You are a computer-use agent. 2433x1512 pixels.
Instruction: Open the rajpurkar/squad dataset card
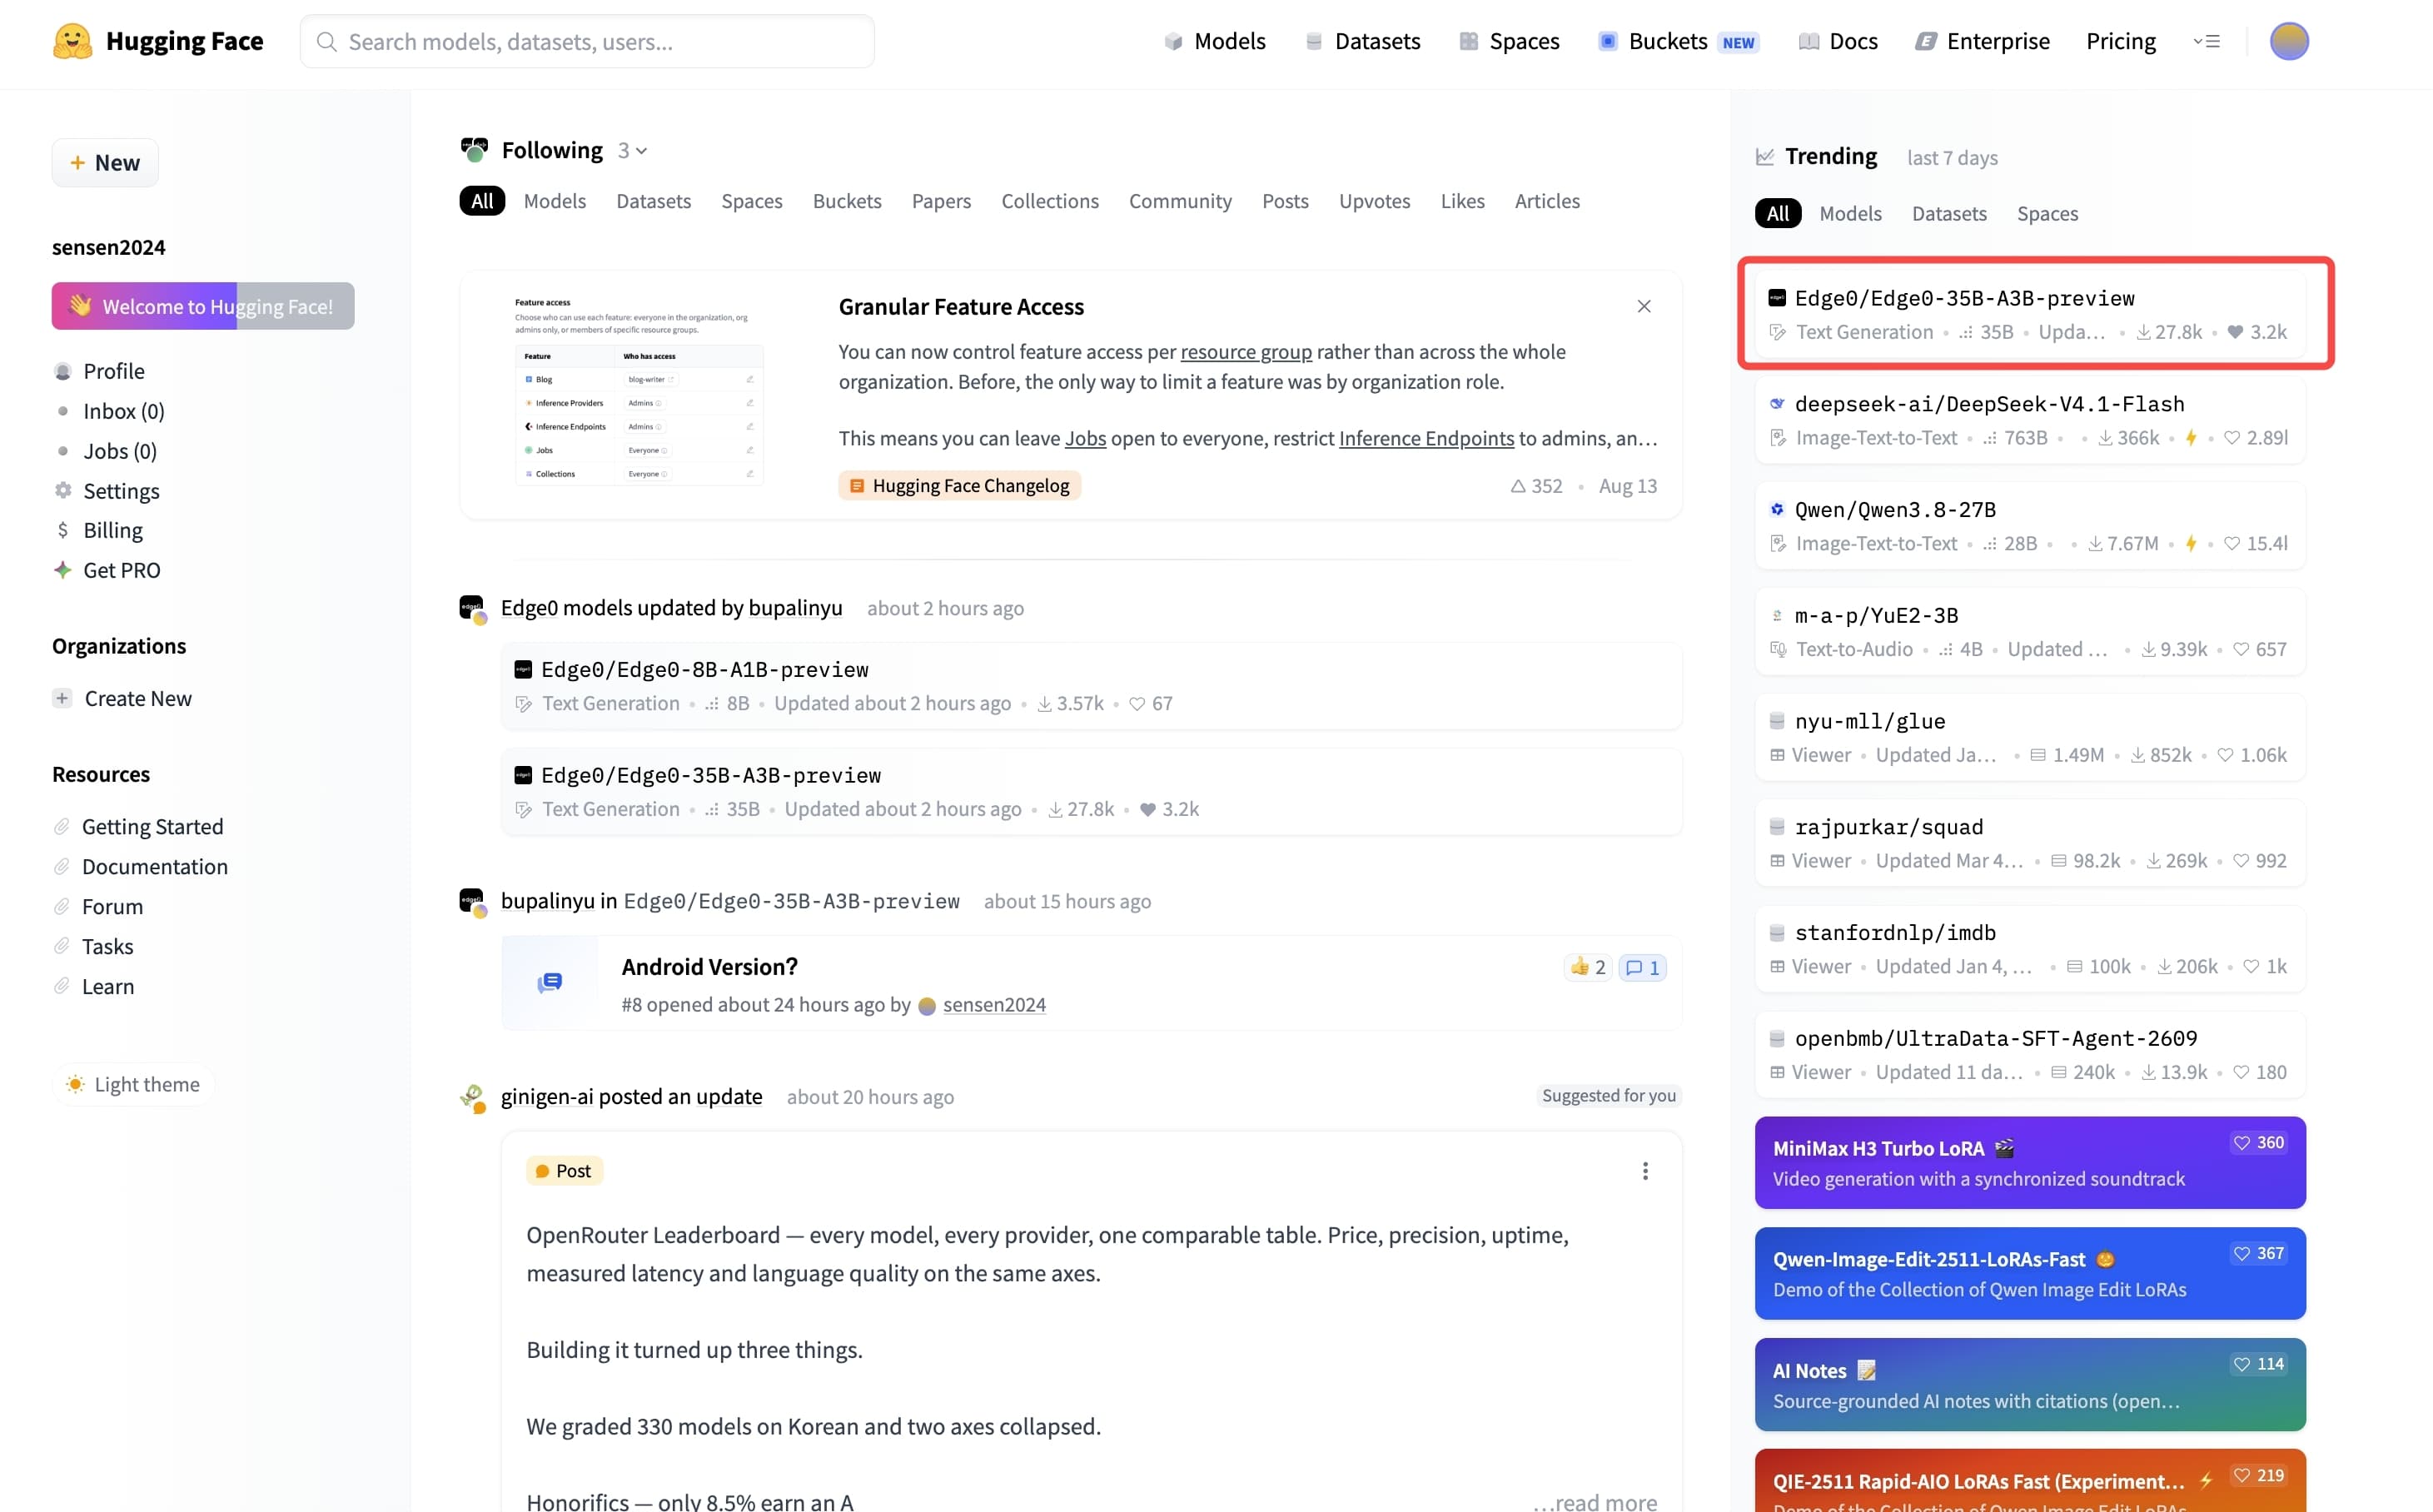tap(2029, 843)
